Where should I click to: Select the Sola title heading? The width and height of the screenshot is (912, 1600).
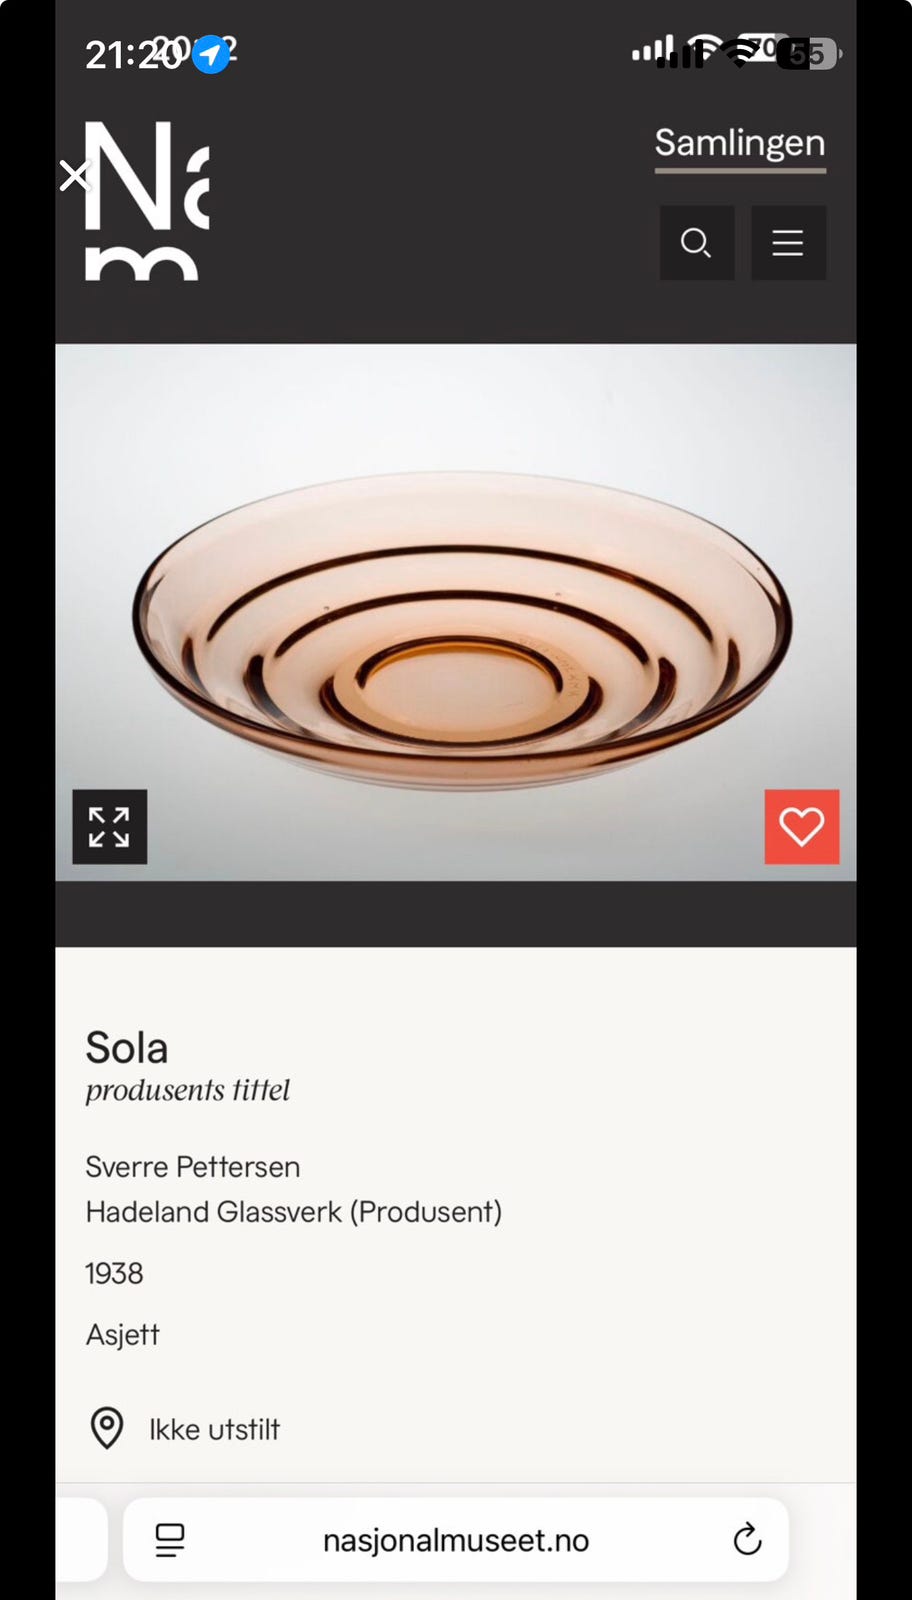coord(127,1048)
